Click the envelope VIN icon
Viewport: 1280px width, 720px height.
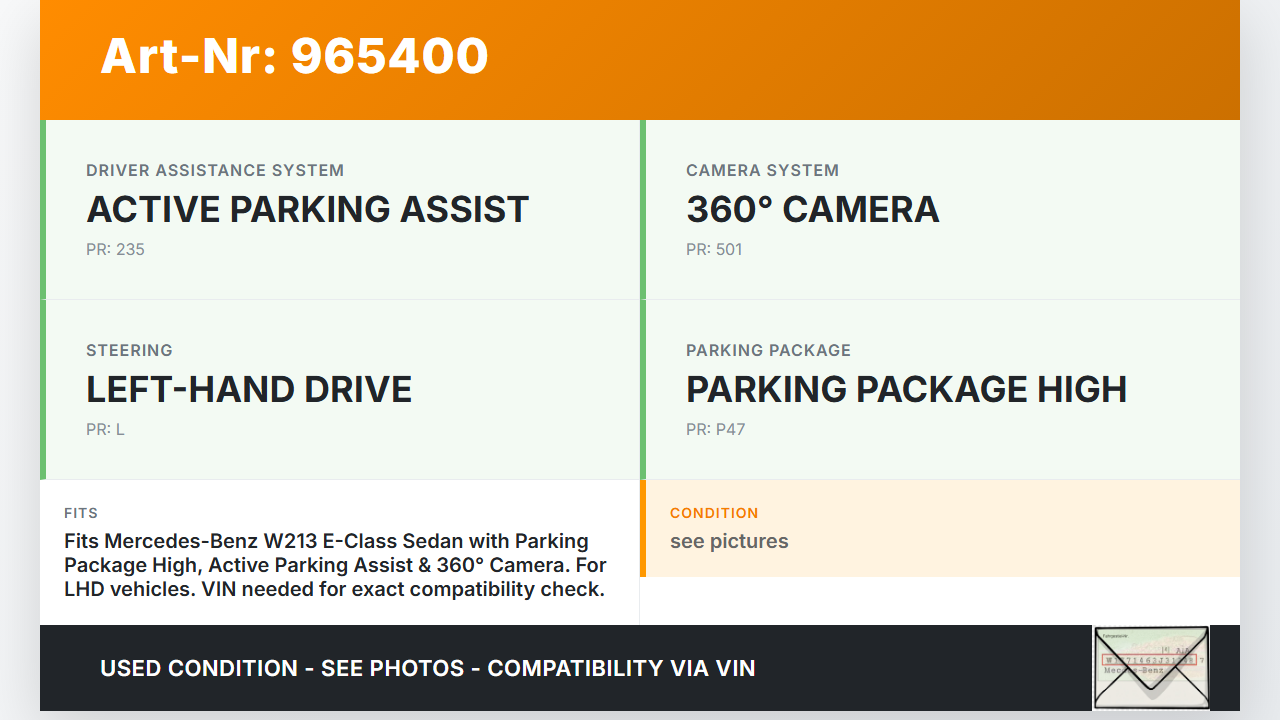pos(1151,667)
